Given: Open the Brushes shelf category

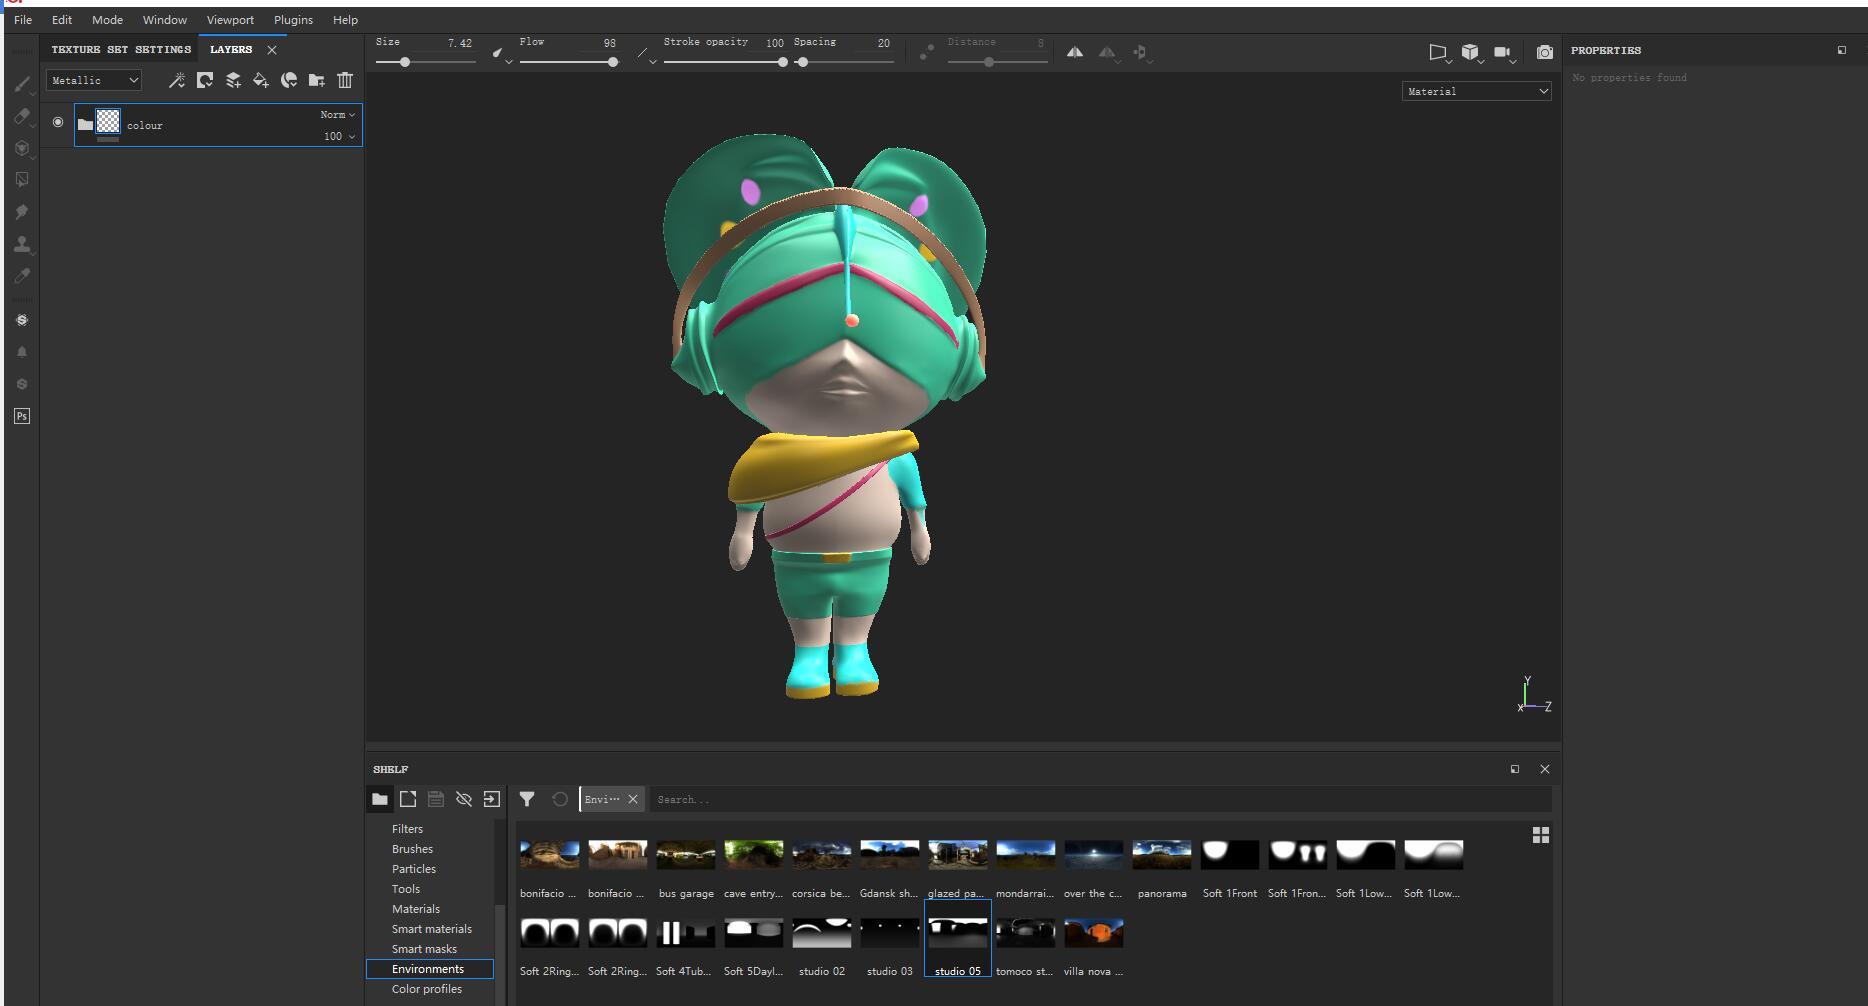Looking at the screenshot, I should click(x=412, y=849).
